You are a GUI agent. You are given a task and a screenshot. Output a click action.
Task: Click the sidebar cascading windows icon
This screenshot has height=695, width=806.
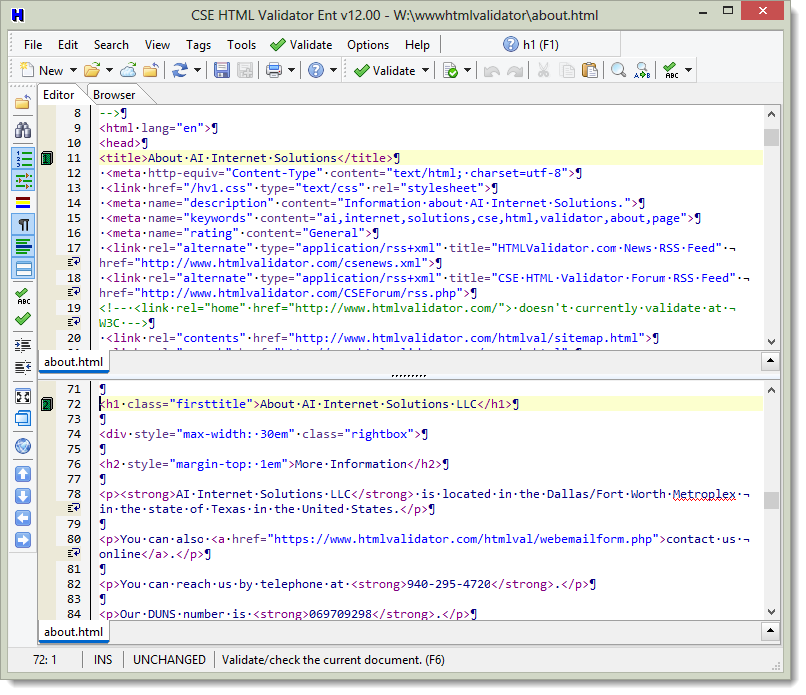[x=23, y=418]
